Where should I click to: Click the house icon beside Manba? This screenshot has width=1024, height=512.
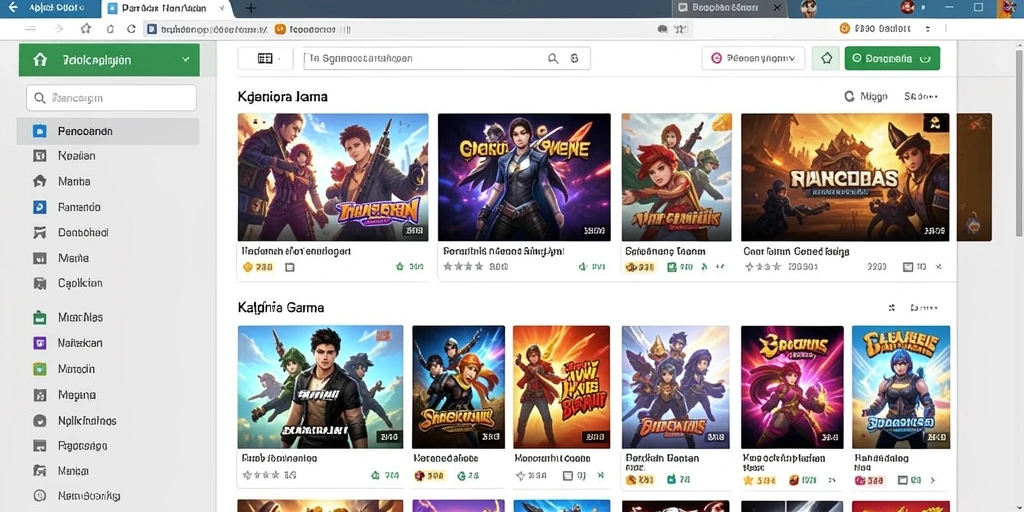[x=39, y=182]
